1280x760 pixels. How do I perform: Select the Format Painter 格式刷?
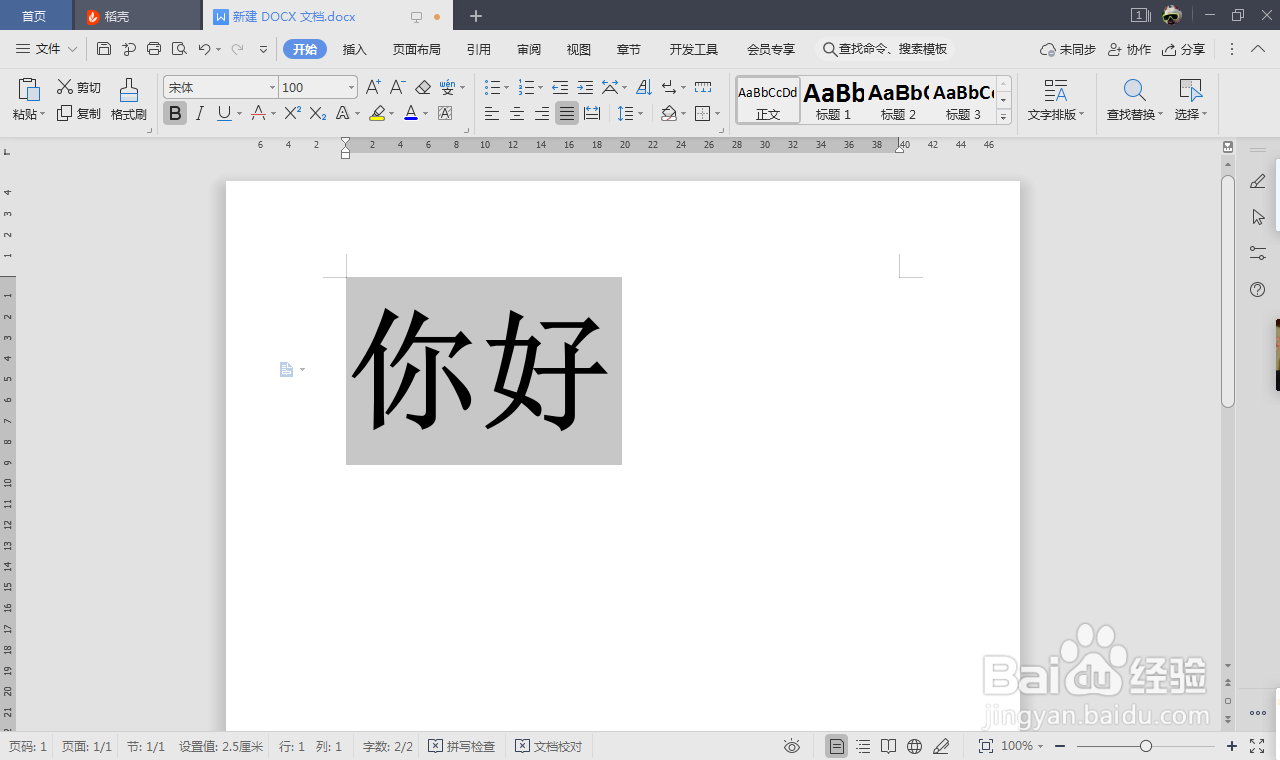coord(129,100)
